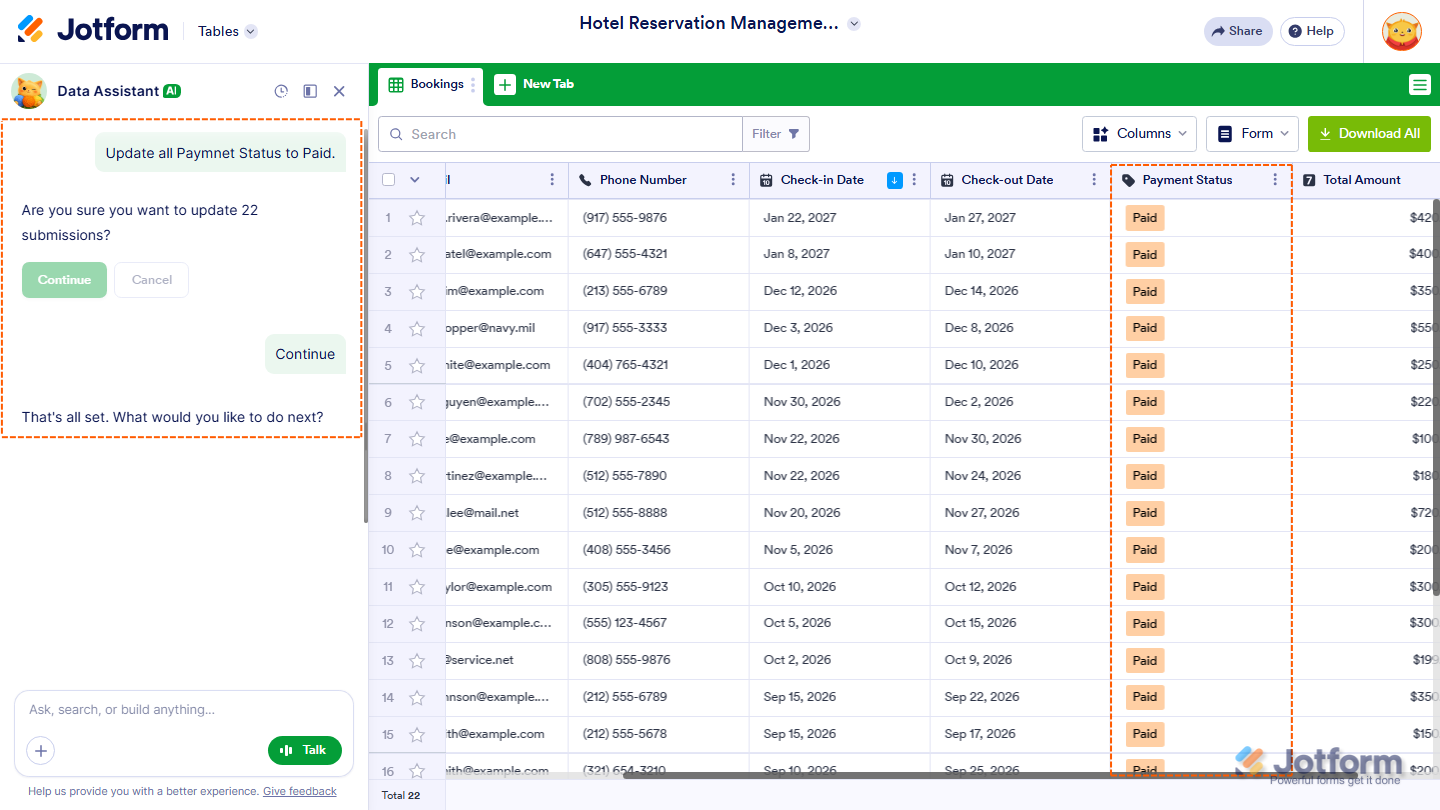Open the Filter control
The height and width of the screenshot is (810, 1440).
[775, 134]
